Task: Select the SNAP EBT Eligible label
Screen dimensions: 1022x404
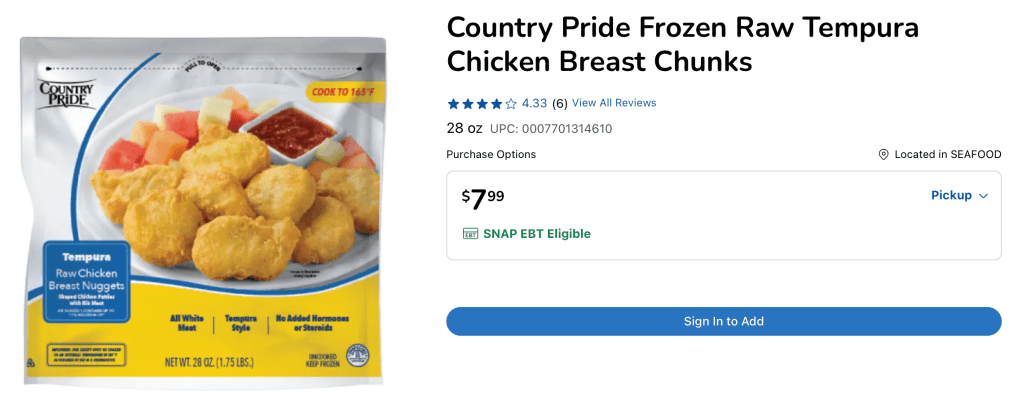Action: pyautogui.click(x=537, y=234)
